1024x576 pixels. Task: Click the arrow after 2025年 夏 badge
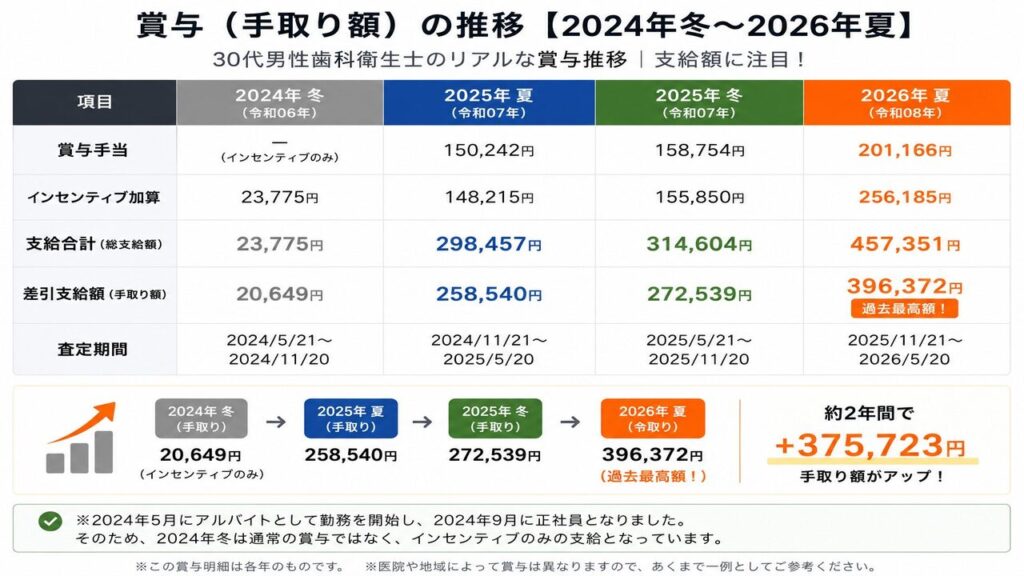423,422
